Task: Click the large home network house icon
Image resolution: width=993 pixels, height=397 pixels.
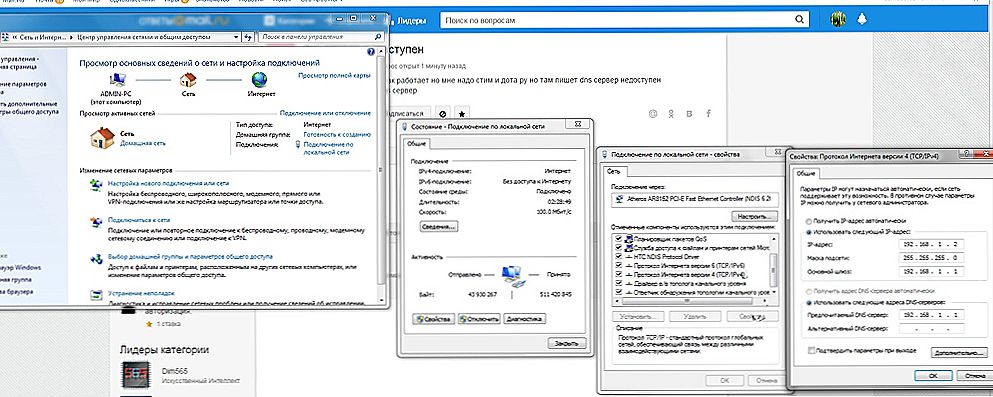Action: [102, 137]
